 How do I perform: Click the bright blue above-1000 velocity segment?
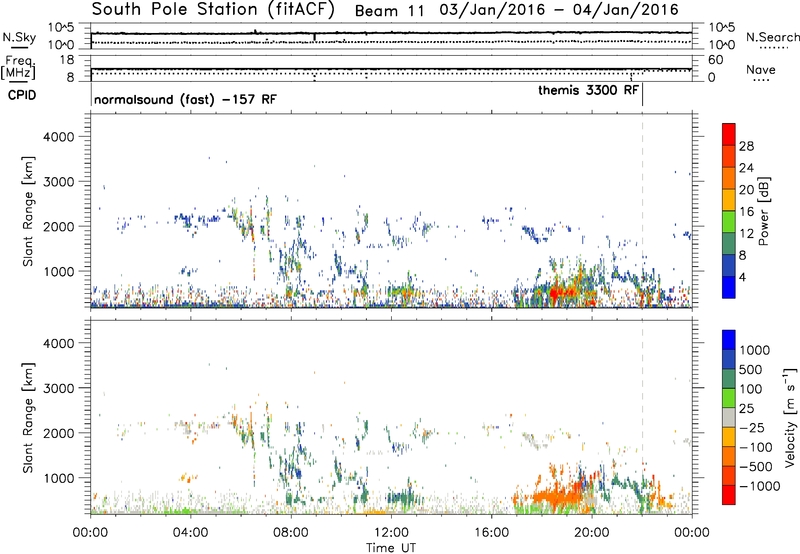tap(729, 340)
